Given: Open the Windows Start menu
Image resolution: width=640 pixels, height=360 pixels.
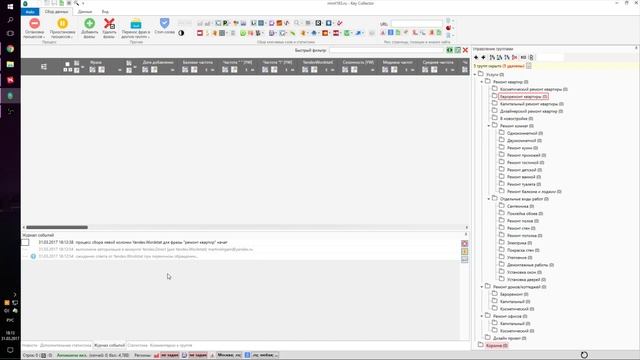Looking at the screenshot, I should click(x=10, y=6).
